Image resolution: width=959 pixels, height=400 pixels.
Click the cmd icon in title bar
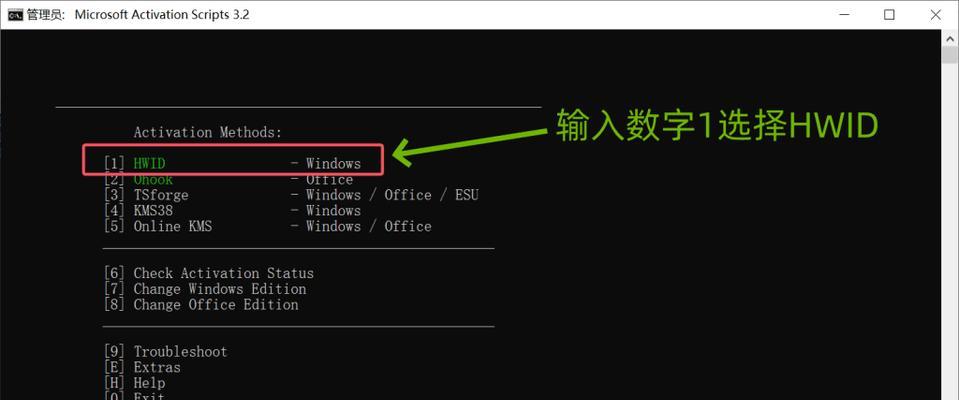click(15, 15)
